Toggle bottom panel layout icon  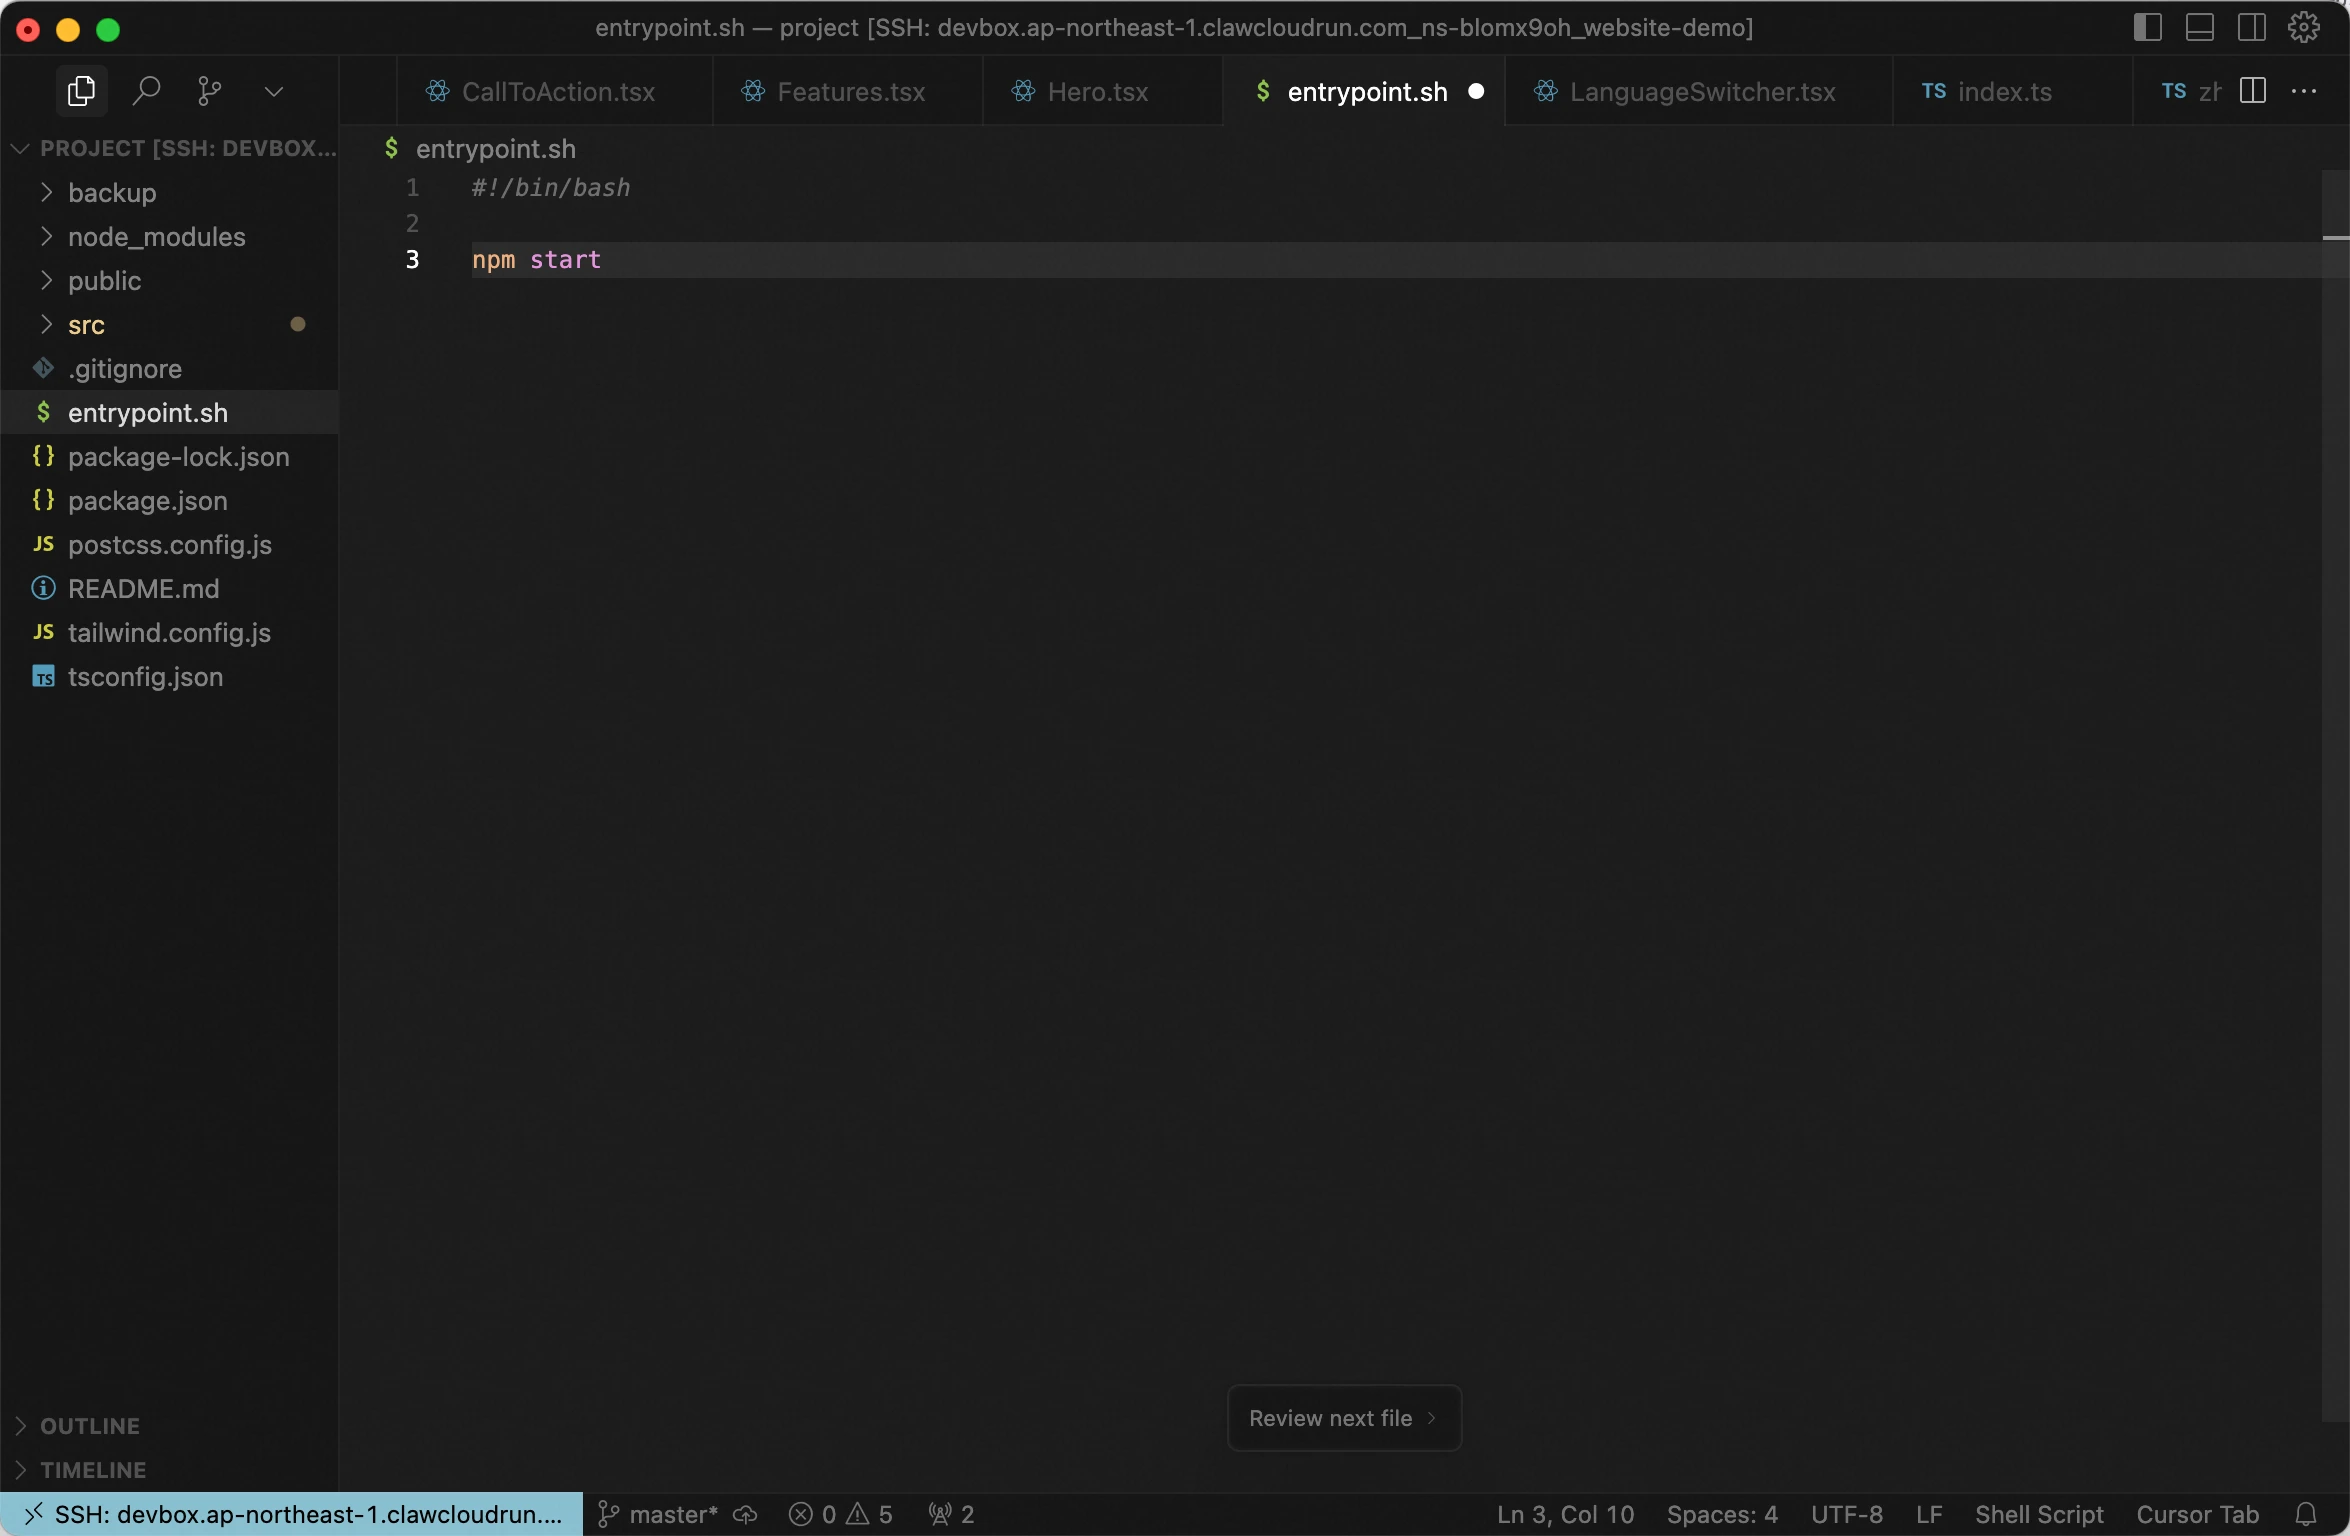2199,27
